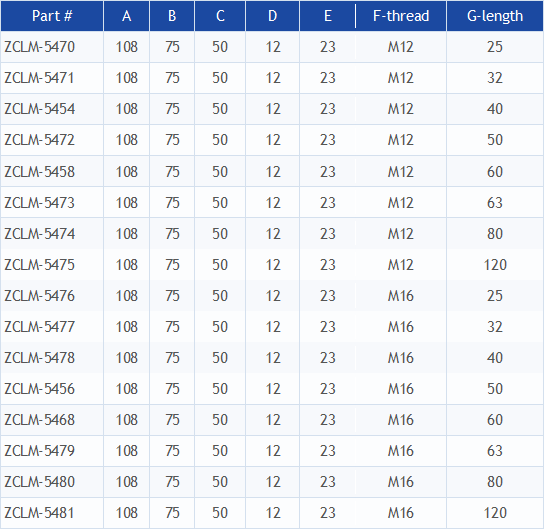The image size is (547, 532).
Task: Open part ZCLM-5476
Action: 39,296
